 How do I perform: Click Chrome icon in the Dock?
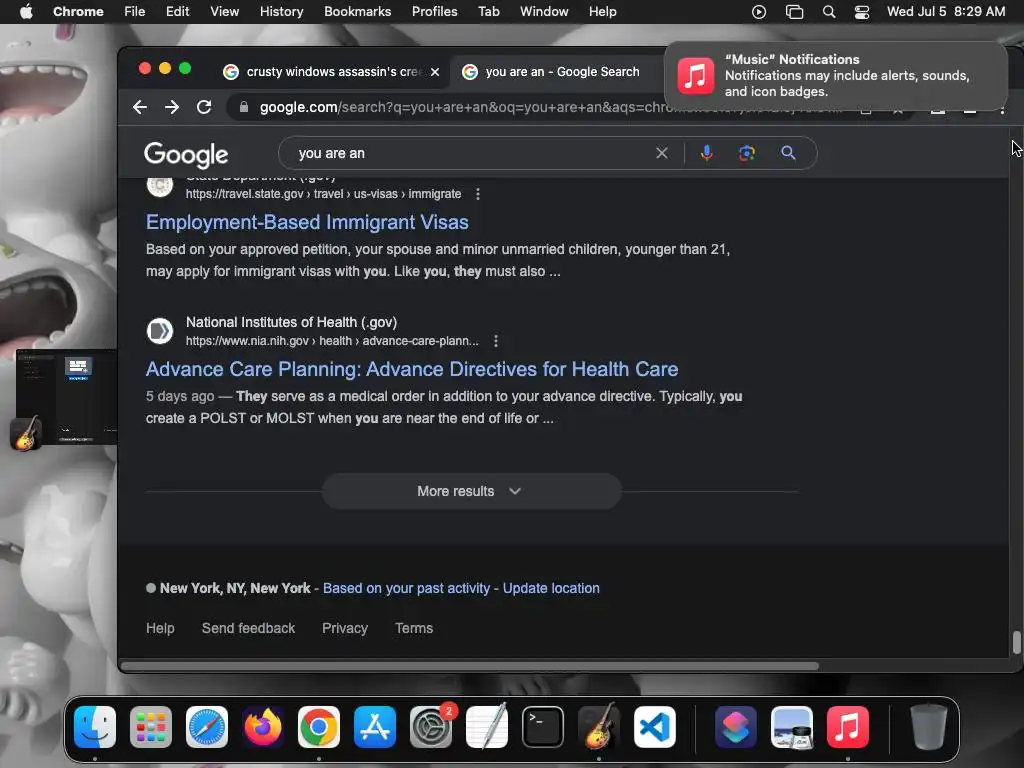click(319, 727)
